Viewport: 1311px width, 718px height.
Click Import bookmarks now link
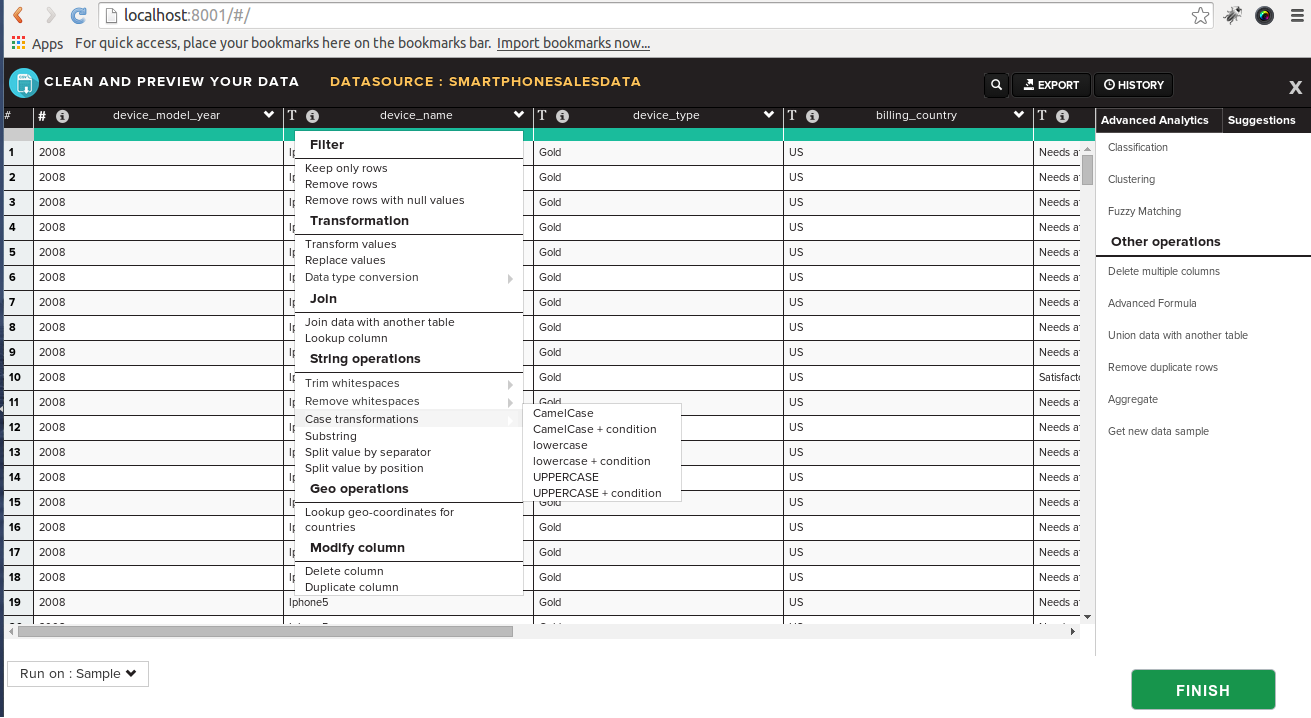point(573,43)
